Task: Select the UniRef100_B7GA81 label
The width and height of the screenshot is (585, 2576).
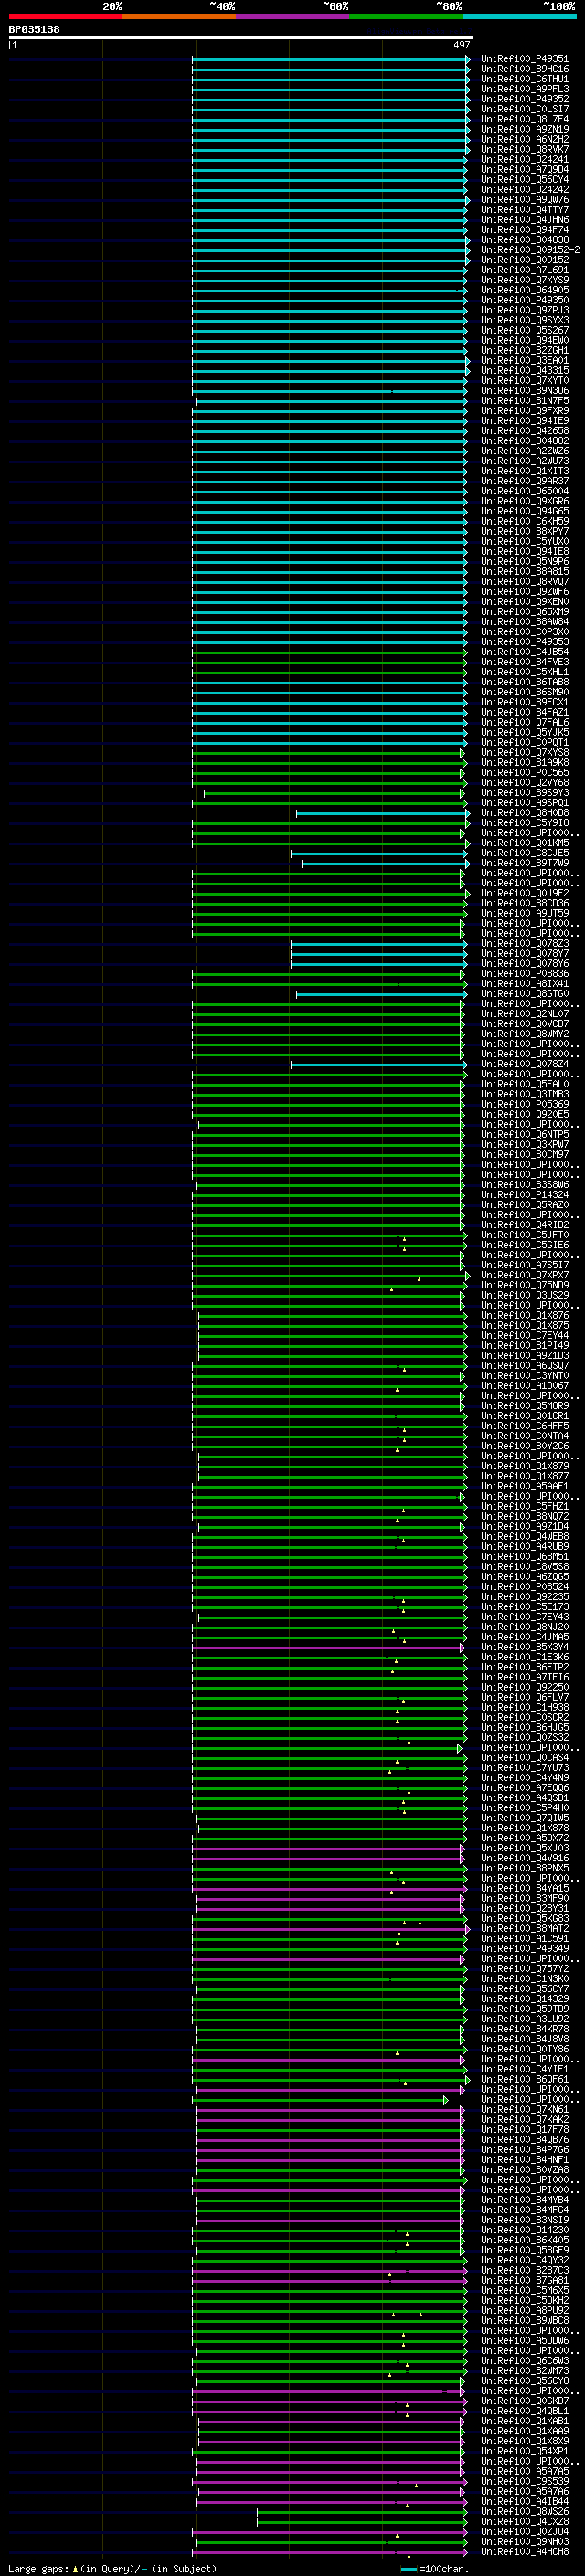Action: [524, 2281]
